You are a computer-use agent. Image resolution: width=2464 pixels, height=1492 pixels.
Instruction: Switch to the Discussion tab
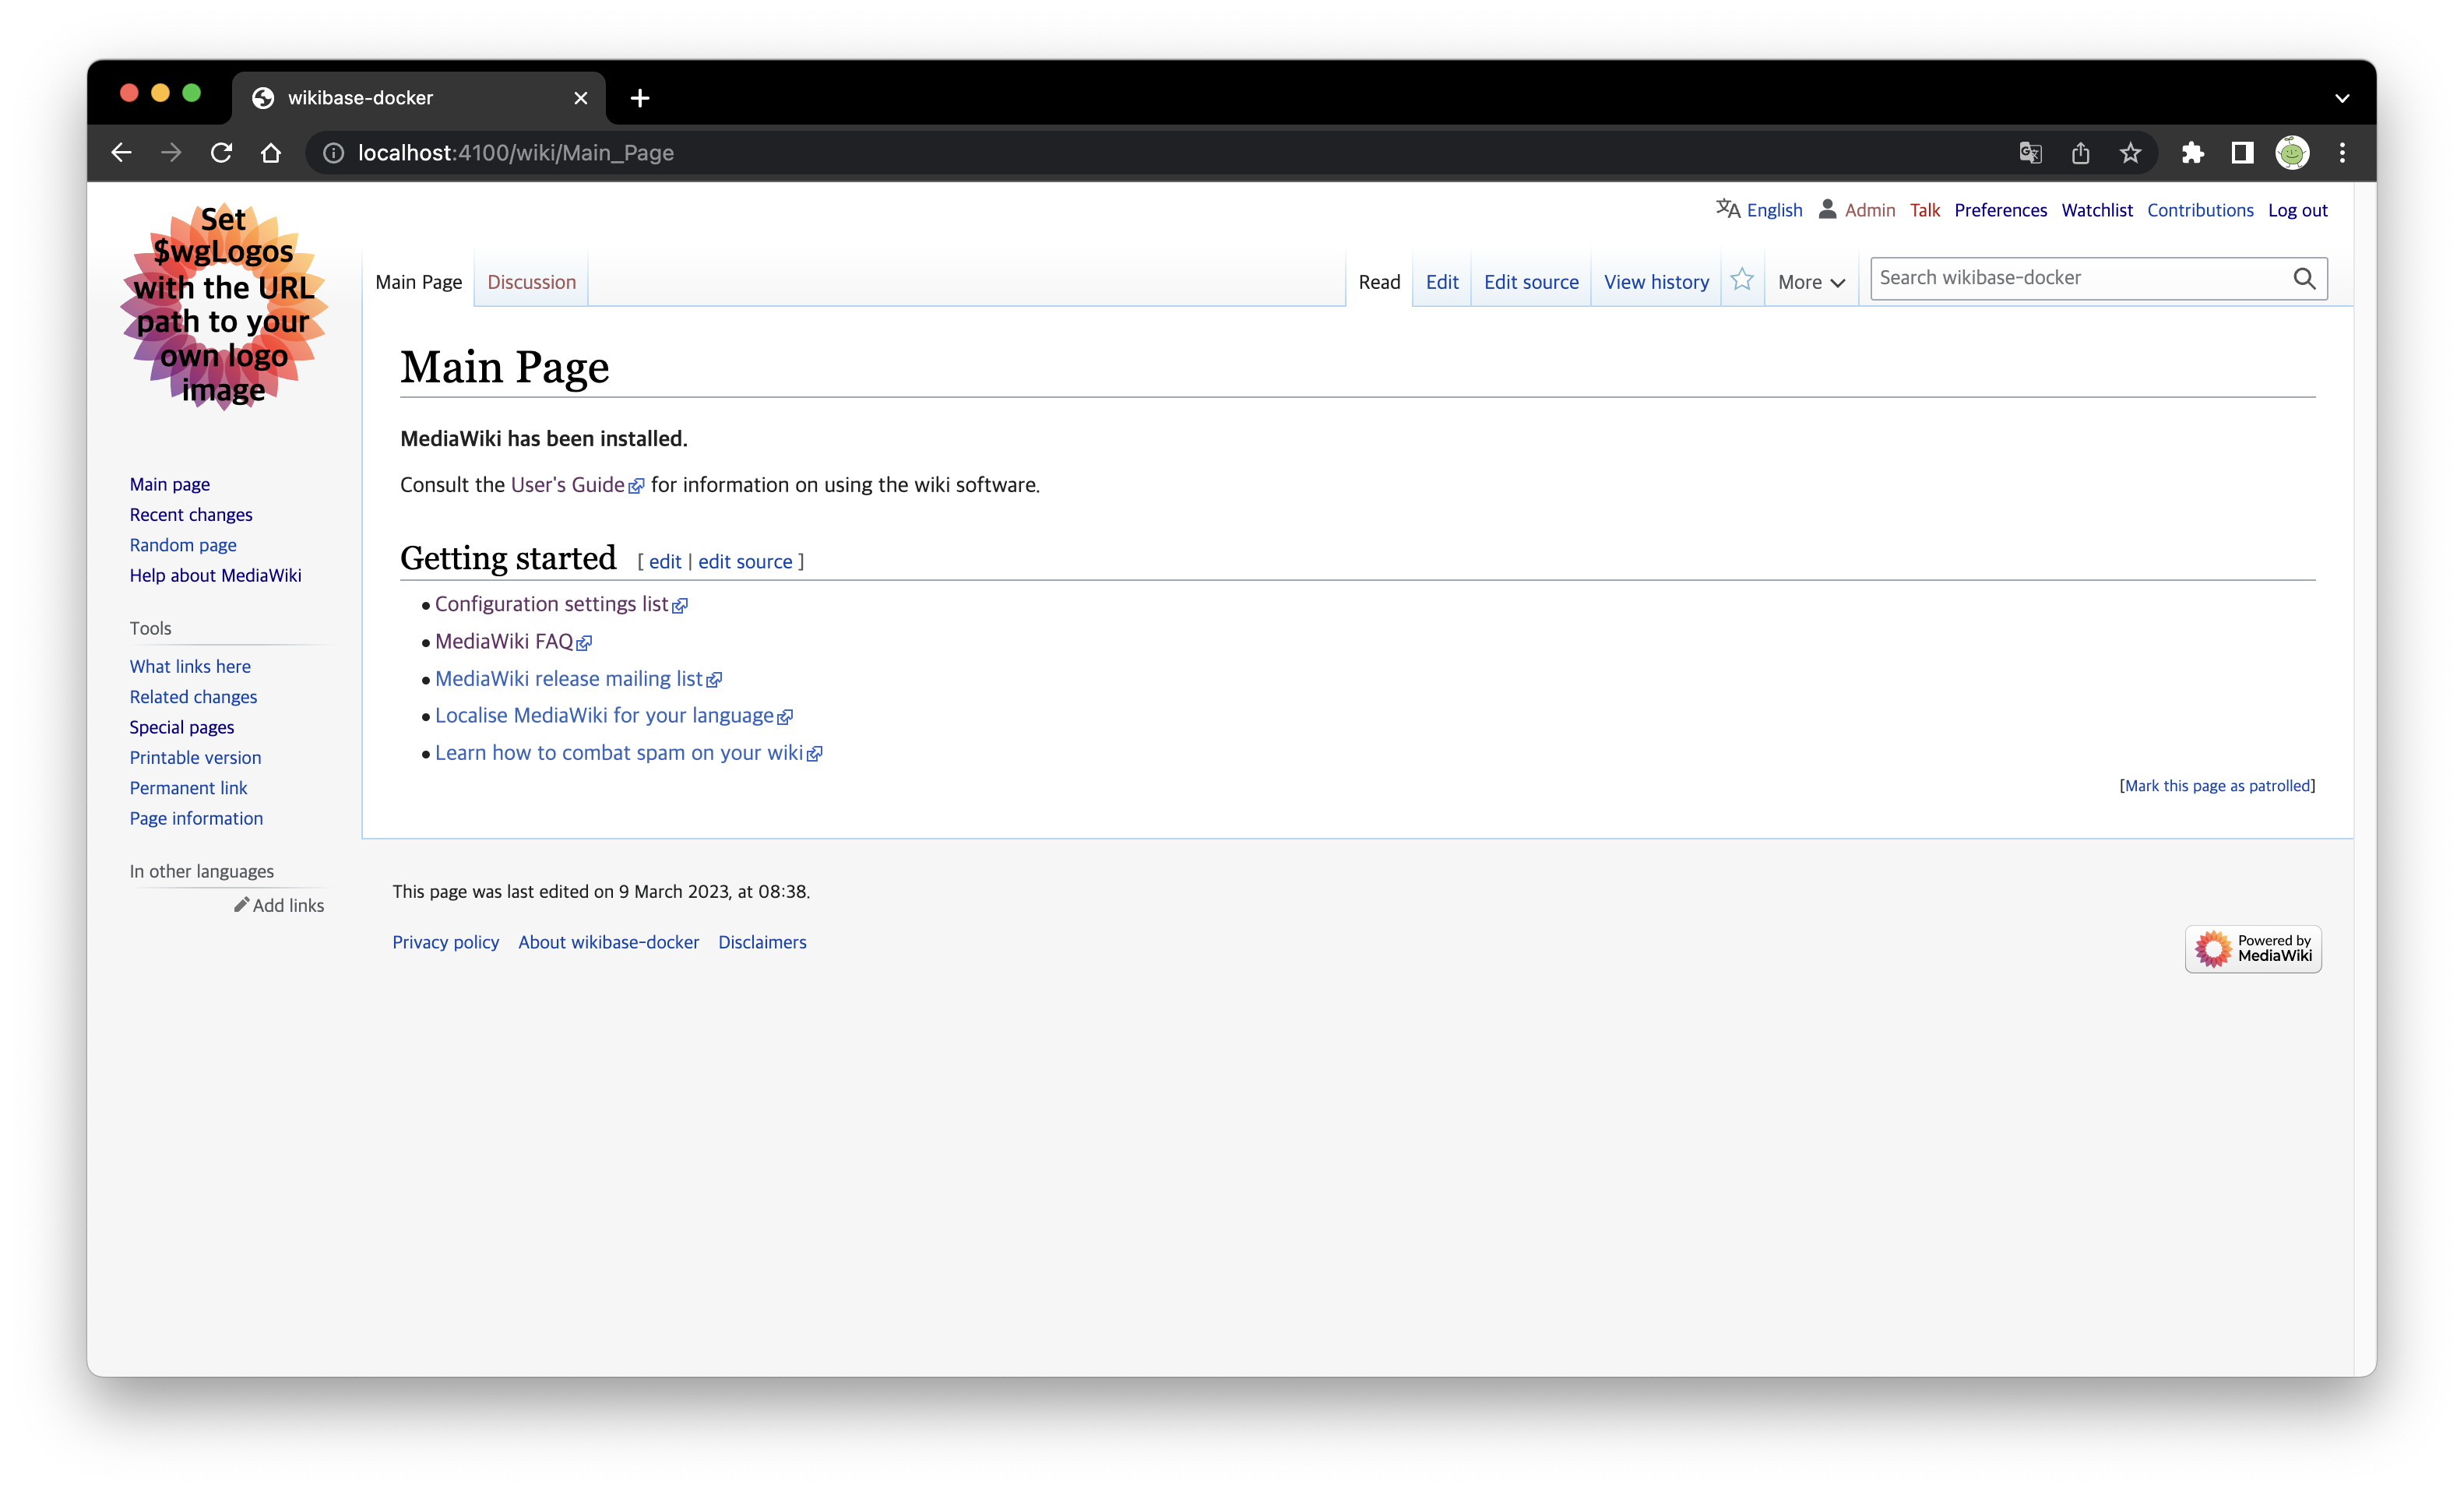[x=531, y=282]
